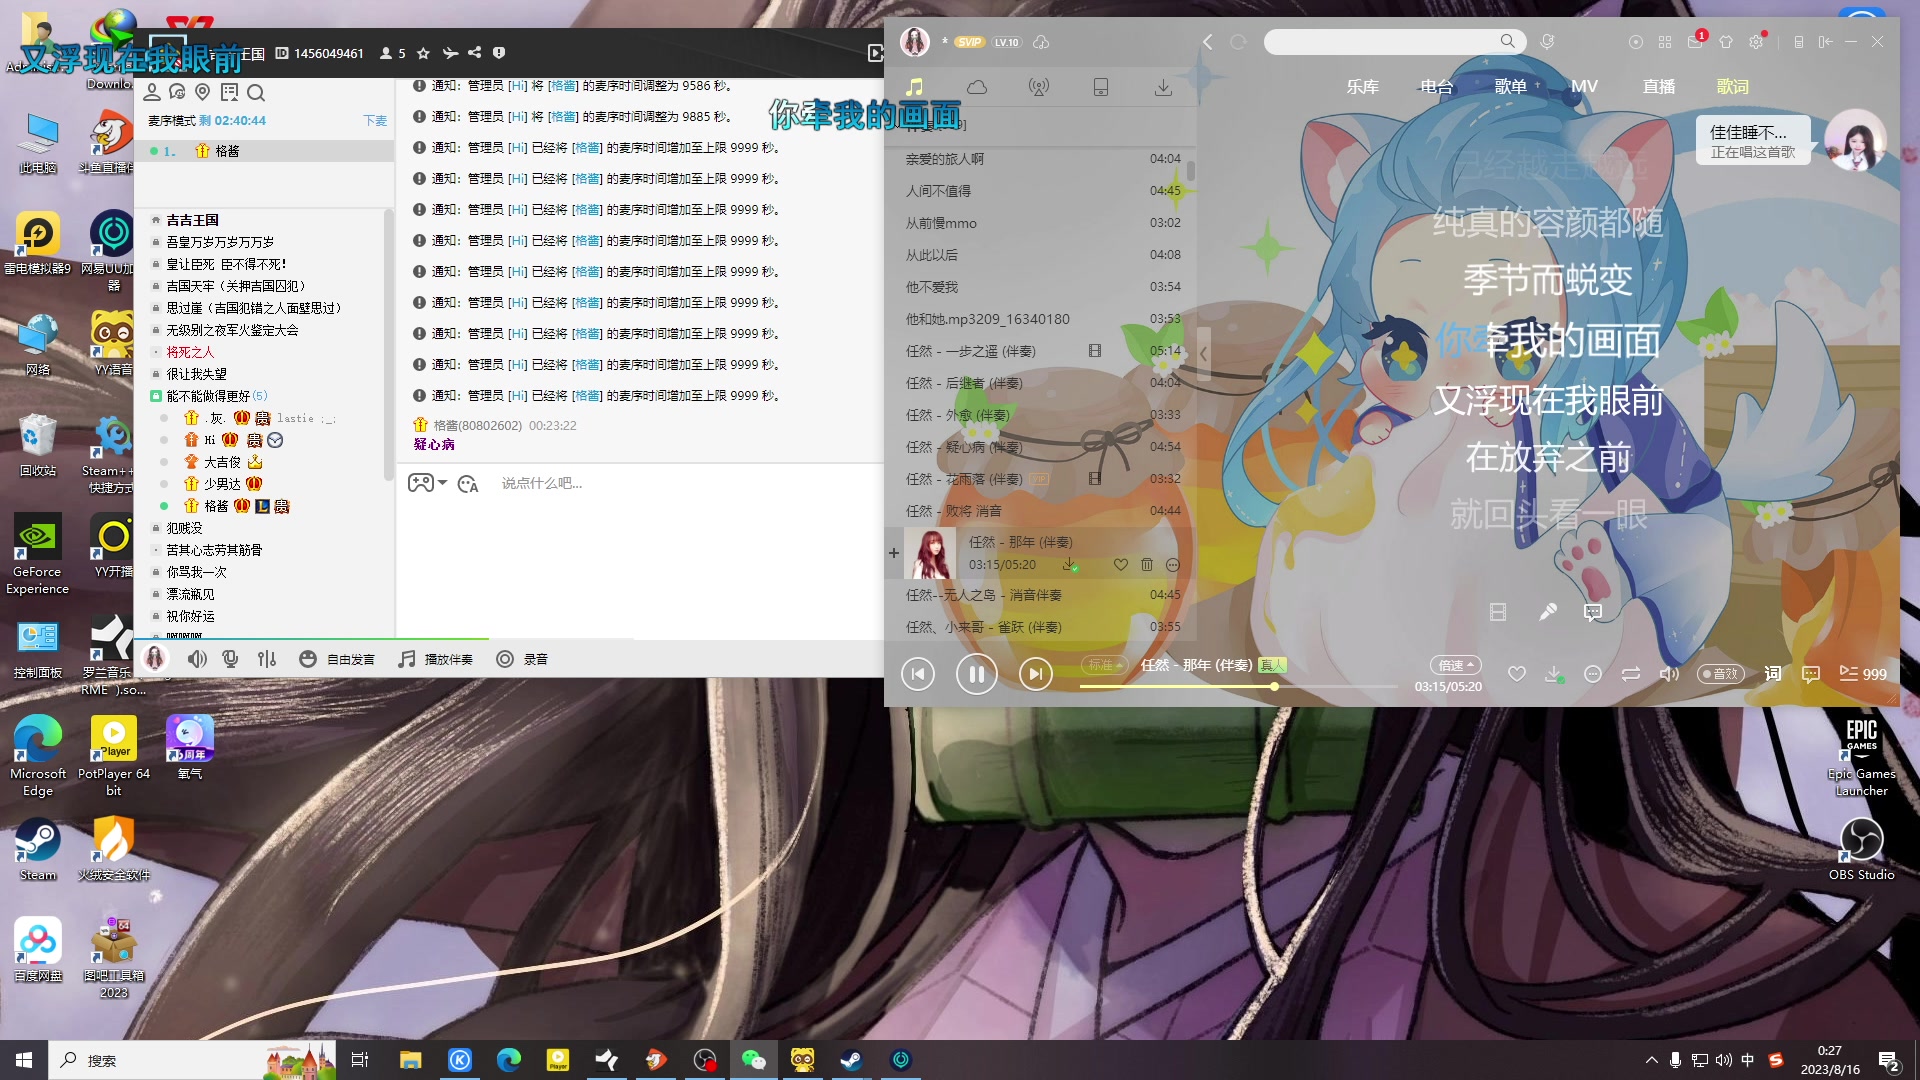The image size is (1920, 1080).
Task: Click the song progress slider in music player
Action: point(1238,687)
